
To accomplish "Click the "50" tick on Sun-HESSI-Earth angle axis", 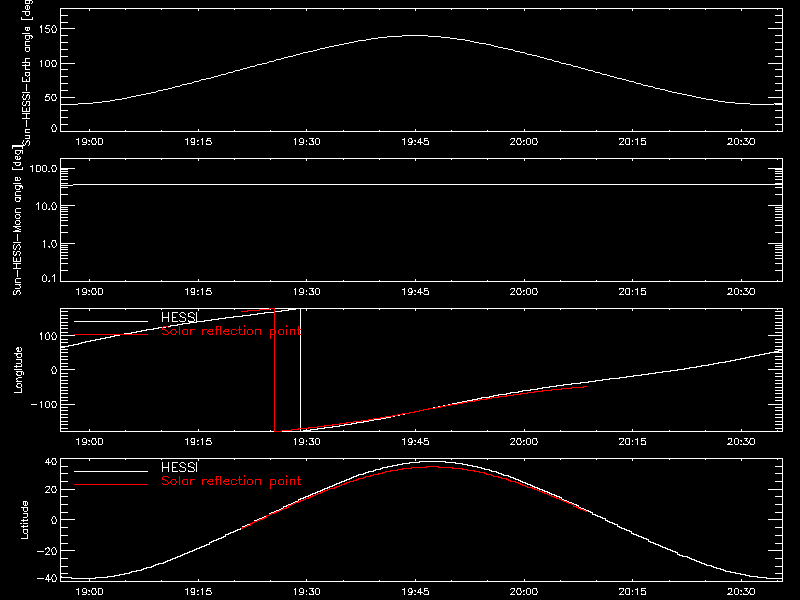I will [x=51, y=97].
